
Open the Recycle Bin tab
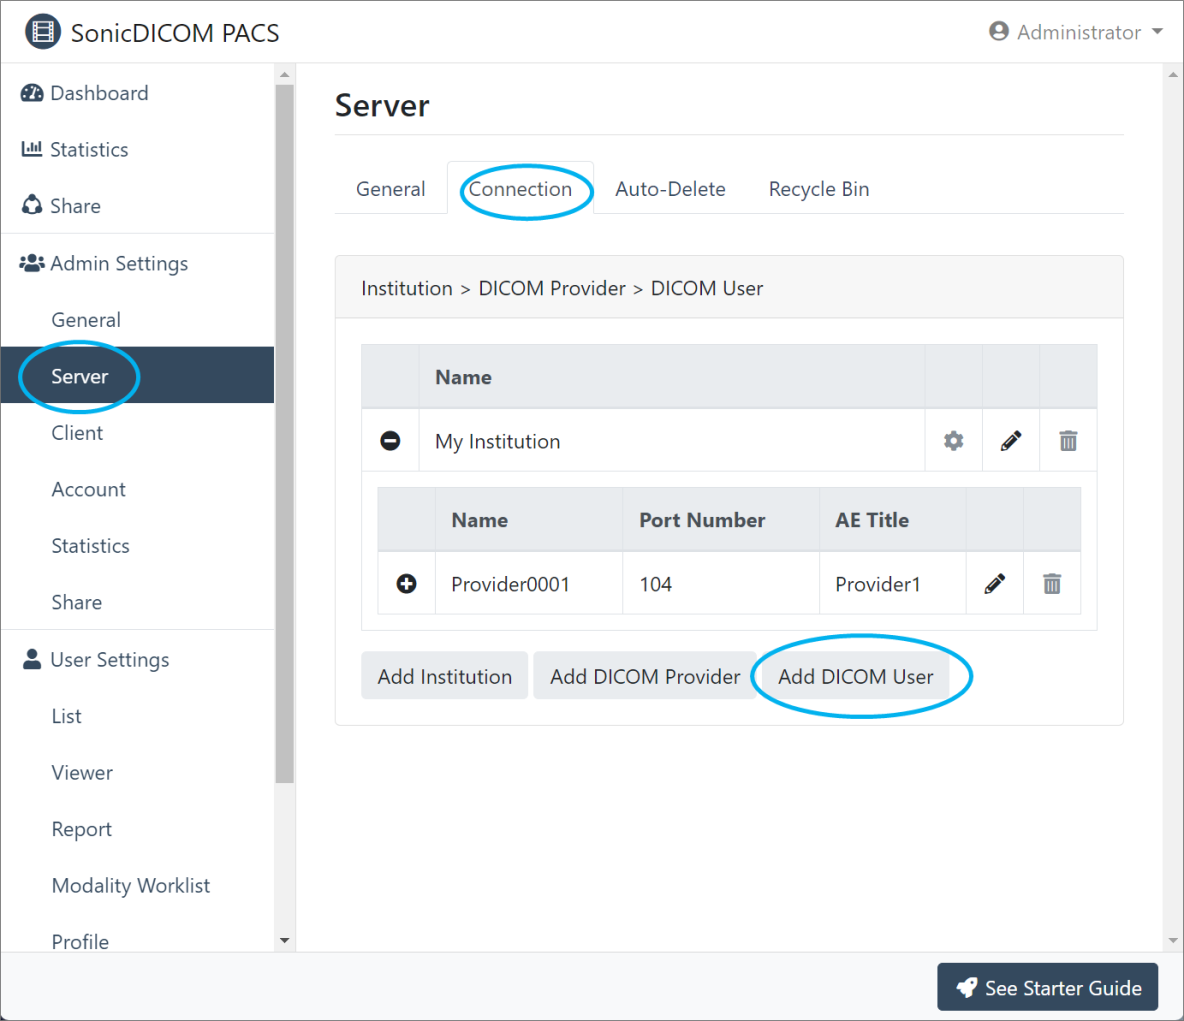click(818, 188)
